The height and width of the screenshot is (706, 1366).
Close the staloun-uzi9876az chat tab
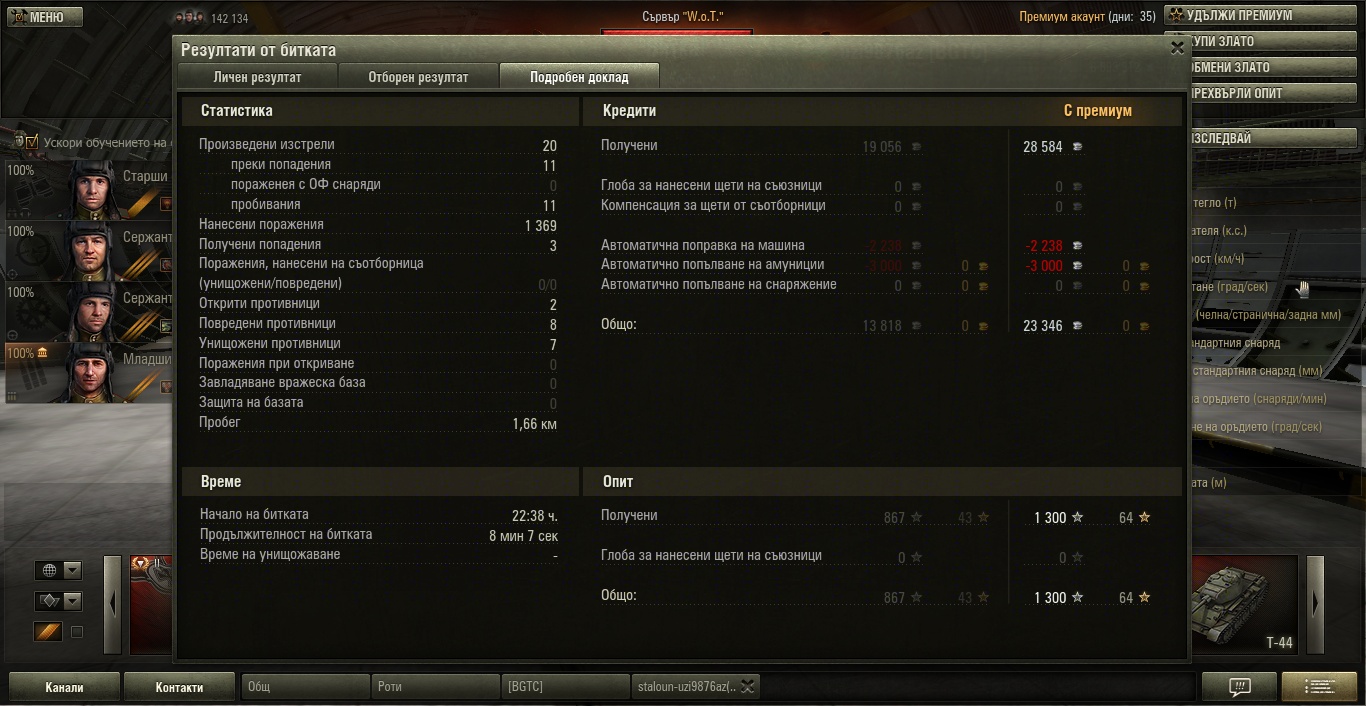pyautogui.click(x=747, y=687)
